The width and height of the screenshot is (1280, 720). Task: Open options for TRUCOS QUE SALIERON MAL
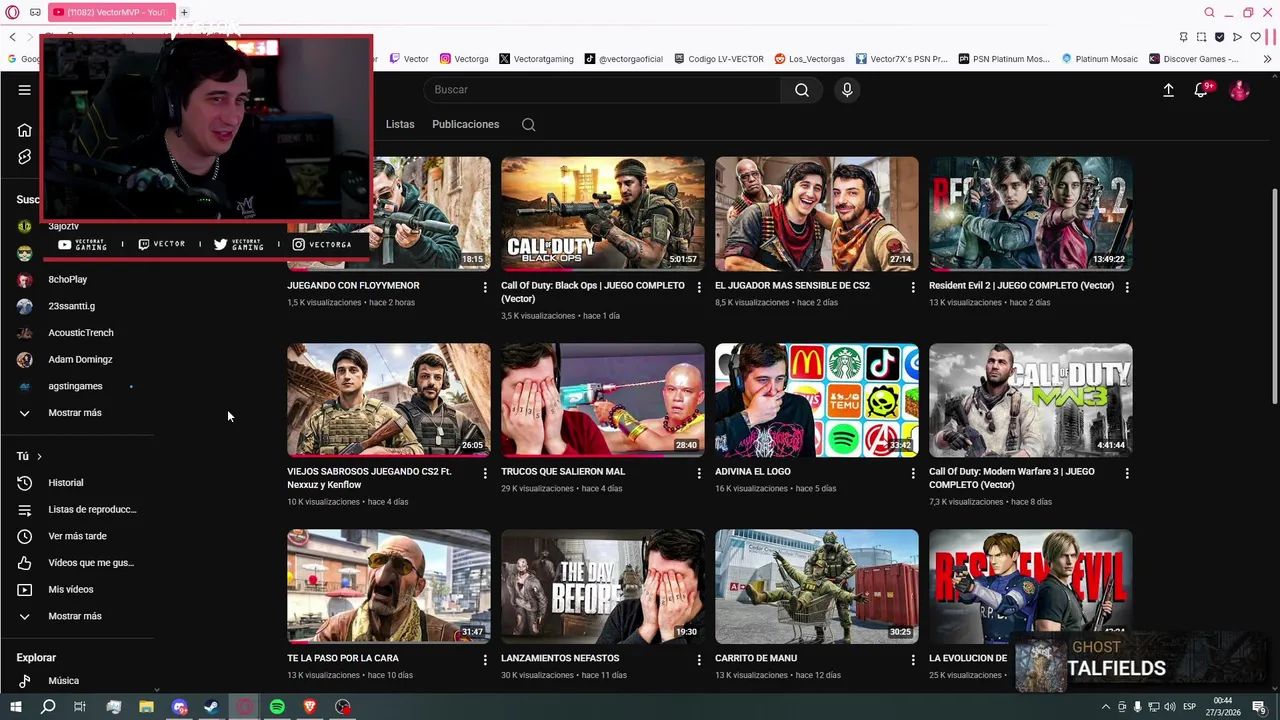point(699,473)
